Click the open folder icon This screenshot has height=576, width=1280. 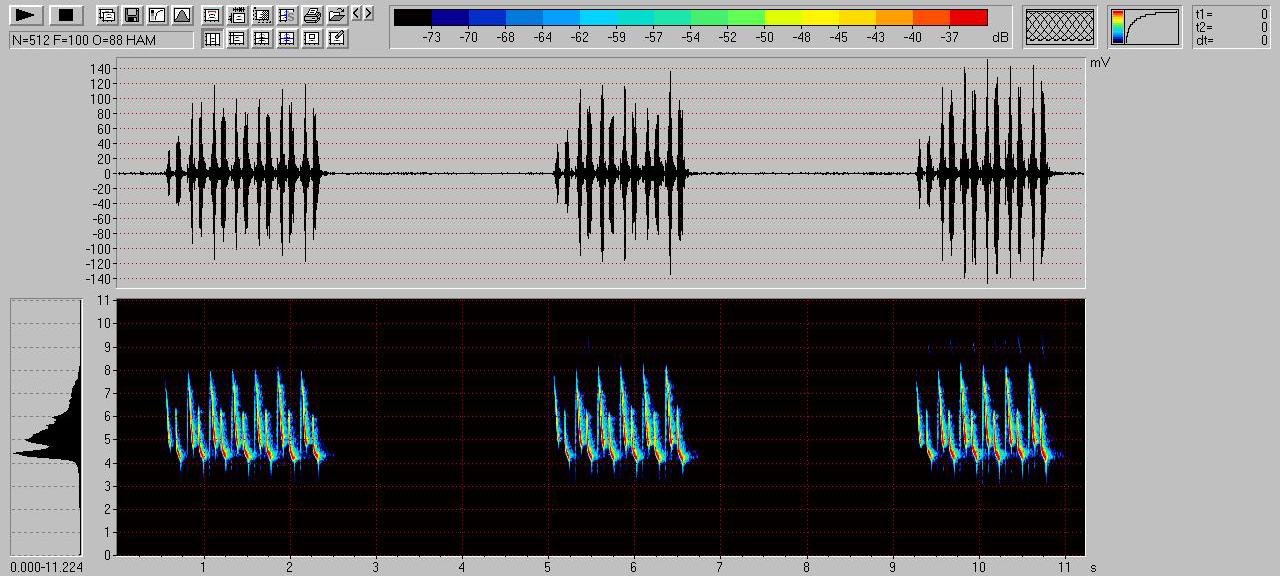[x=337, y=15]
